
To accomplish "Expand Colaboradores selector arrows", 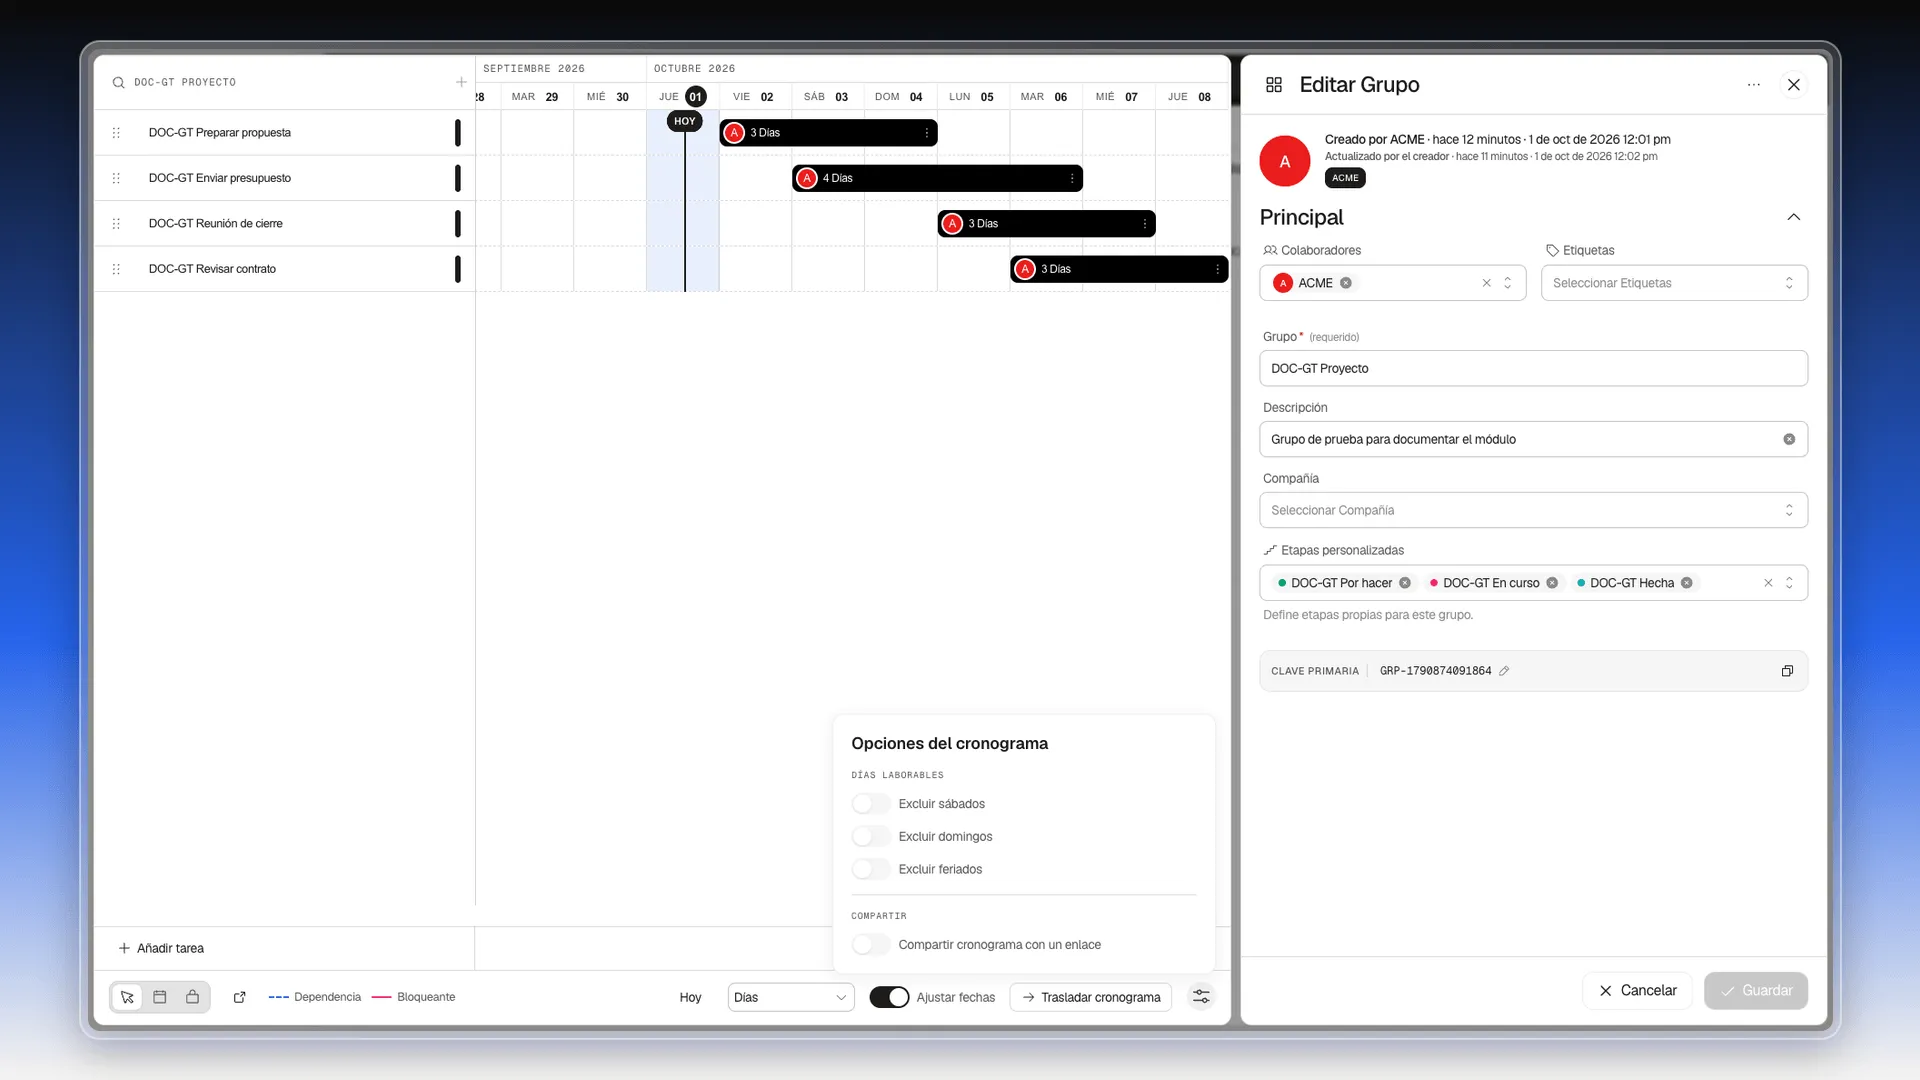I will pyautogui.click(x=1508, y=283).
